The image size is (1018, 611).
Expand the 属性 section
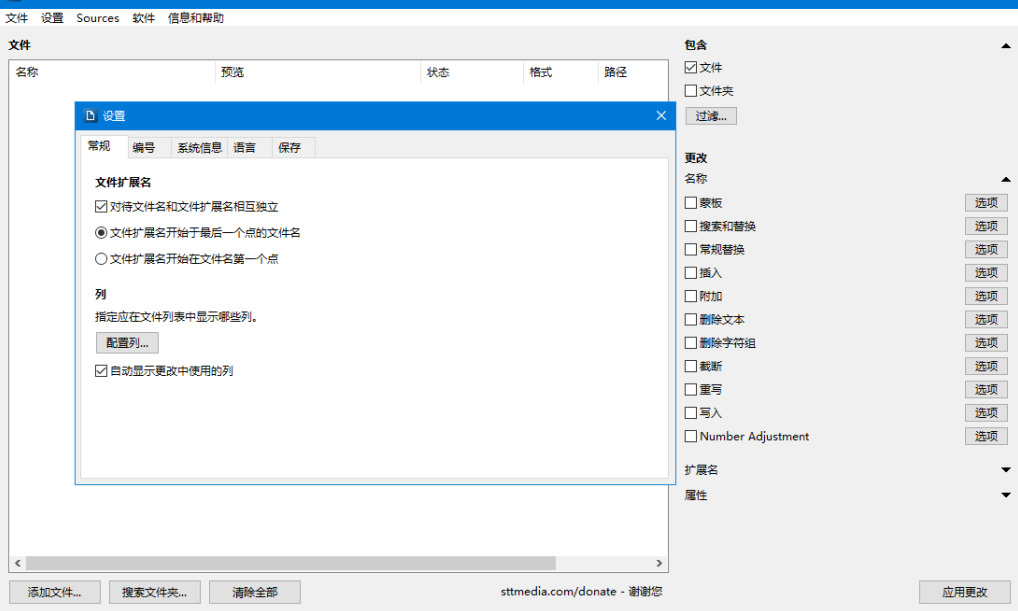click(1005, 495)
